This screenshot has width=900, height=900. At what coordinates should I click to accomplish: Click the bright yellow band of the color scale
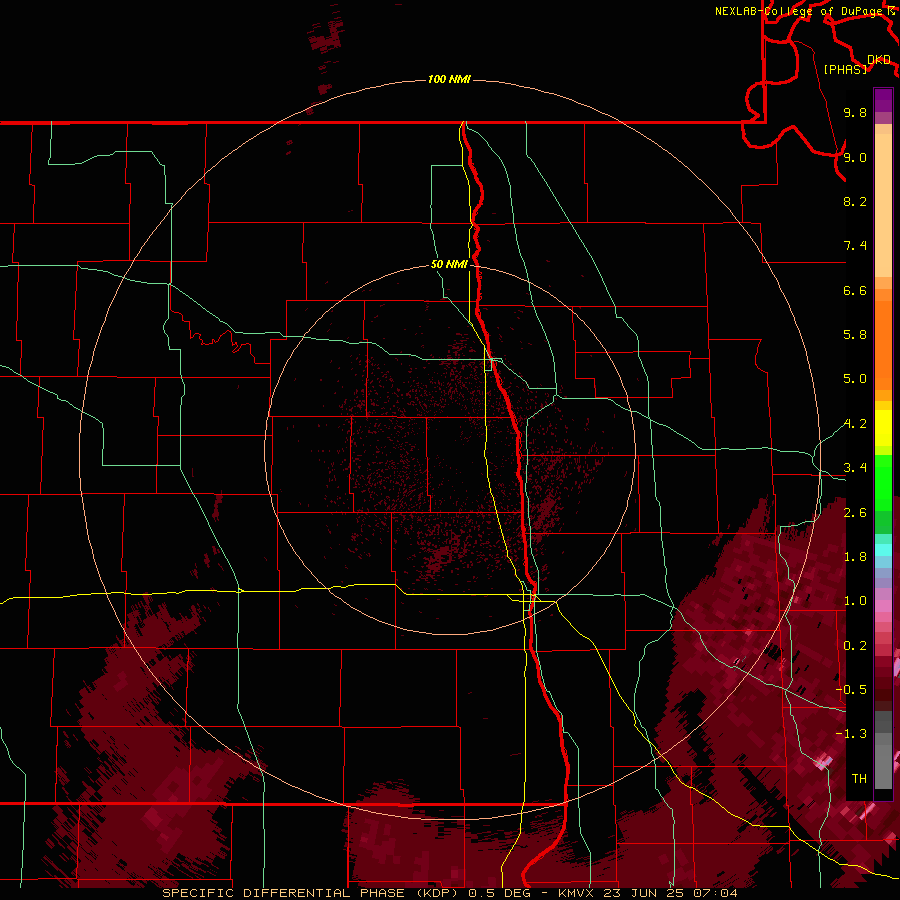[883, 428]
